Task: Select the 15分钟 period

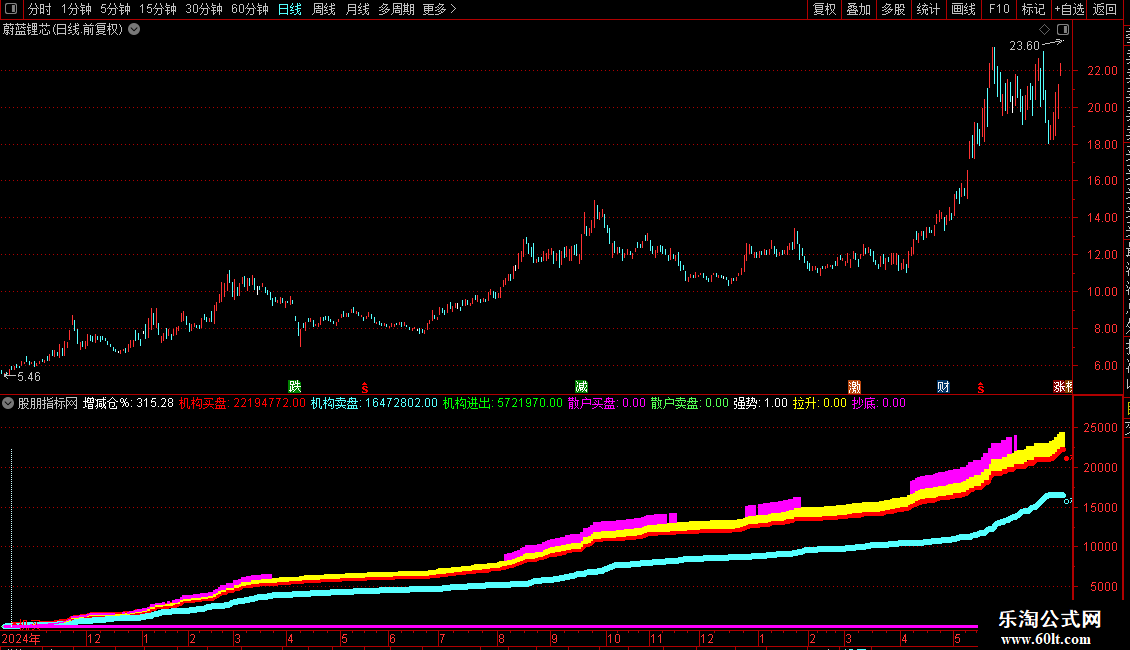Action: tap(157, 9)
